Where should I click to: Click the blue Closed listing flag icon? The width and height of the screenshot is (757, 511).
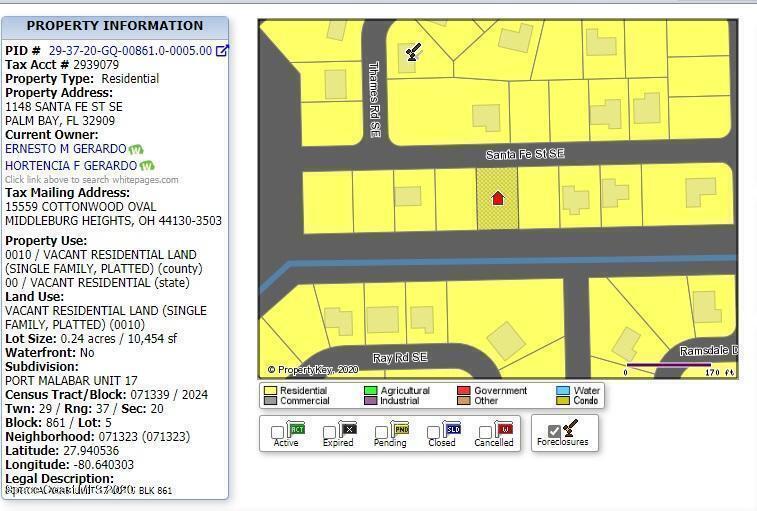(451, 428)
